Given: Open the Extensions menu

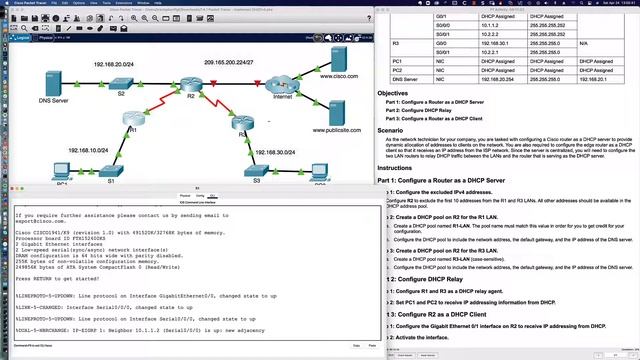Looking at the screenshot, I should 124,2.
